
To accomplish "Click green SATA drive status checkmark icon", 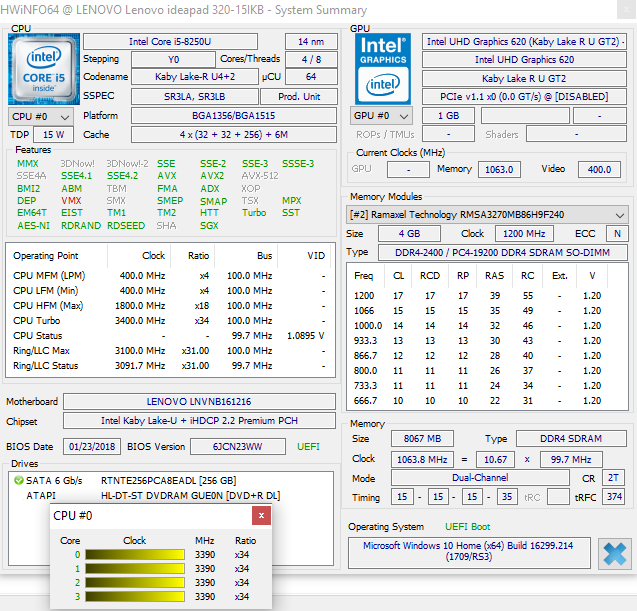I will coord(19,480).
